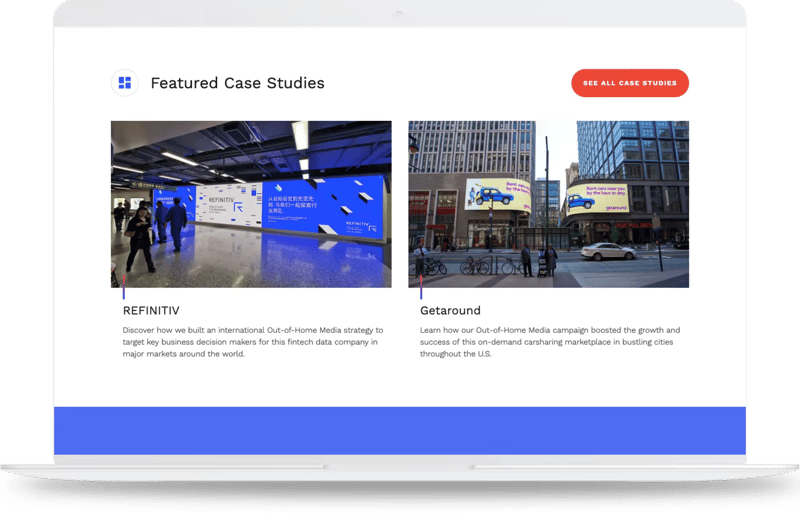Viewport: 800px width, 513px height.
Task: Select the Getaround description starting "Learn how our Out-of-Home"
Action: click(550, 342)
